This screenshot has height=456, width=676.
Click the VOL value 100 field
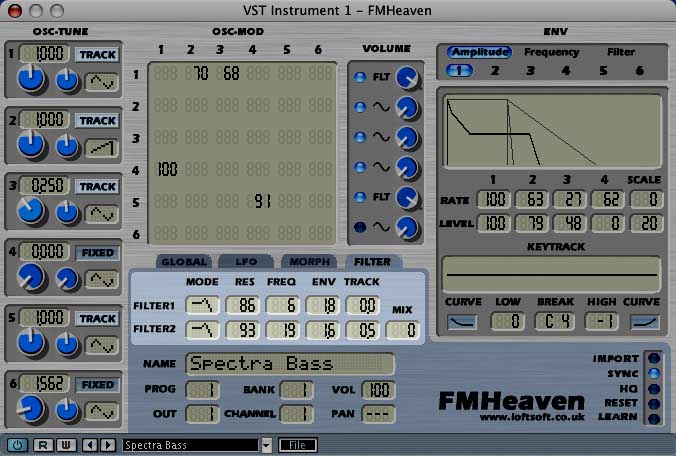pos(378,390)
